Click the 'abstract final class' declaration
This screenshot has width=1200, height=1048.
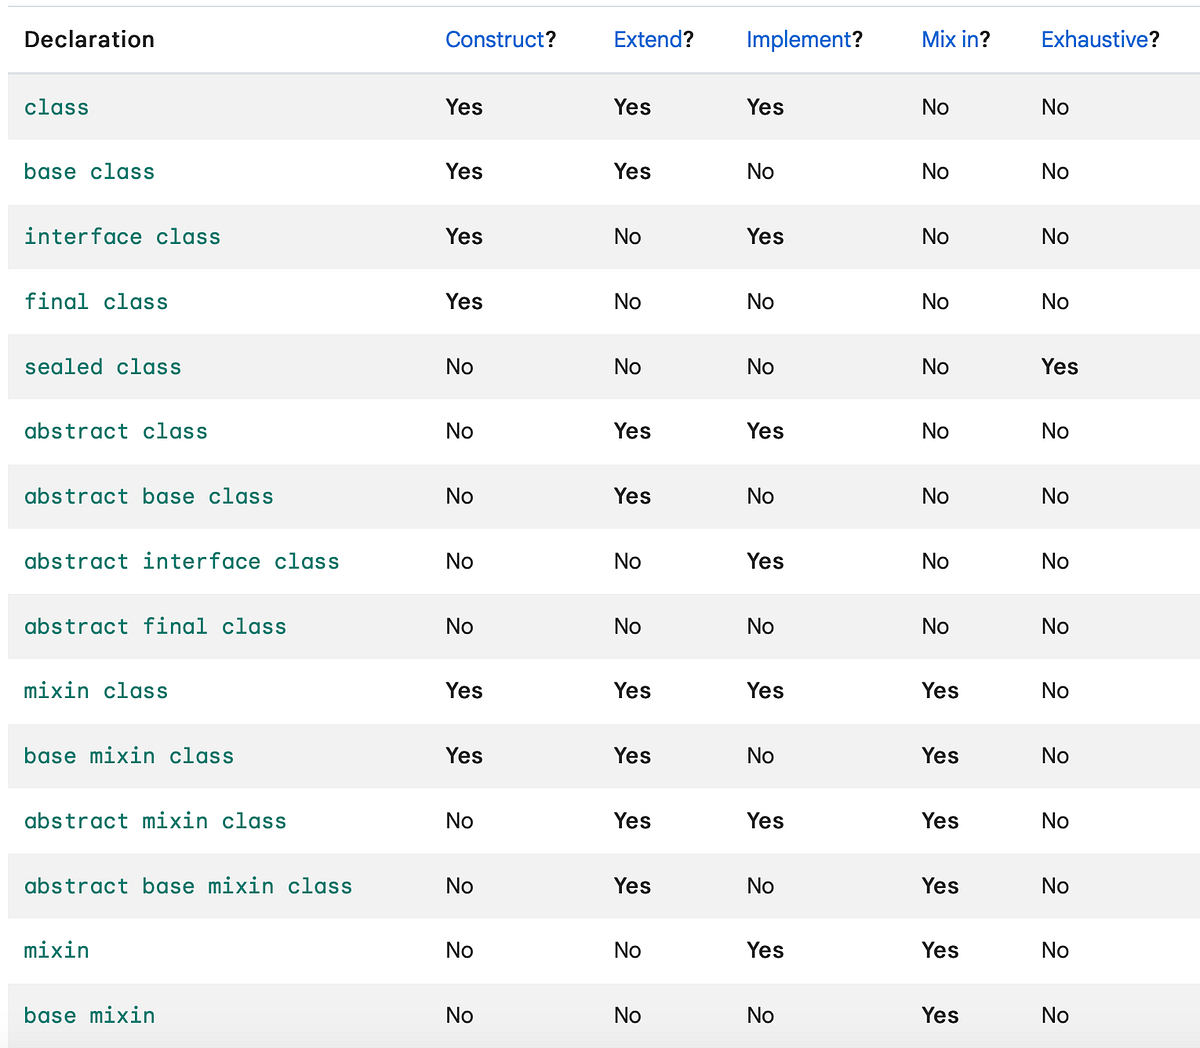(155, 627)
